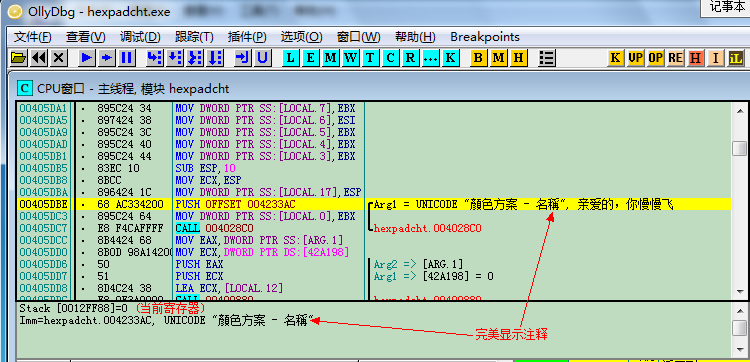Image resolution: width=750 pixels, height=362 pixels.
Task: Click the Stack [0012FF88]=0 info line
Action: coord(74,308)
